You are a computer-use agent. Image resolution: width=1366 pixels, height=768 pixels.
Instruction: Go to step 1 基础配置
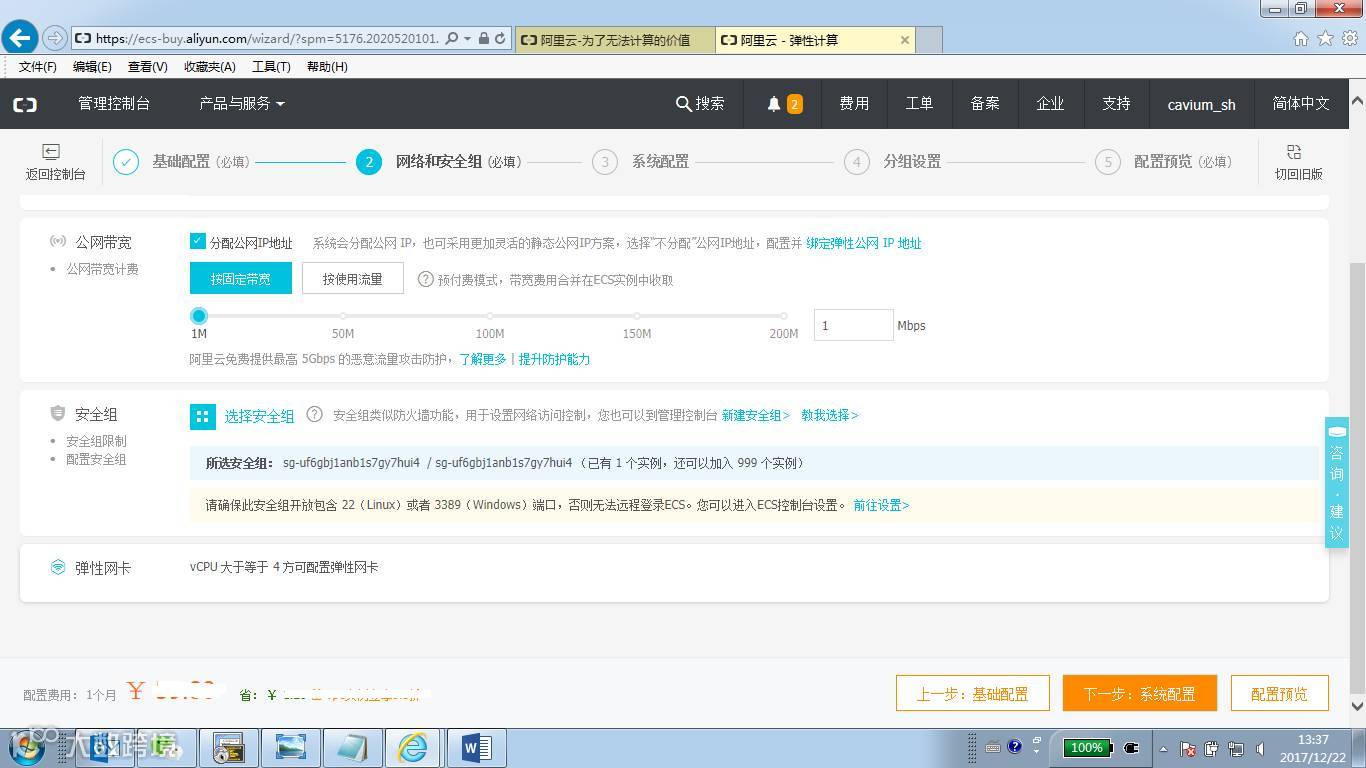click(181, 162)
